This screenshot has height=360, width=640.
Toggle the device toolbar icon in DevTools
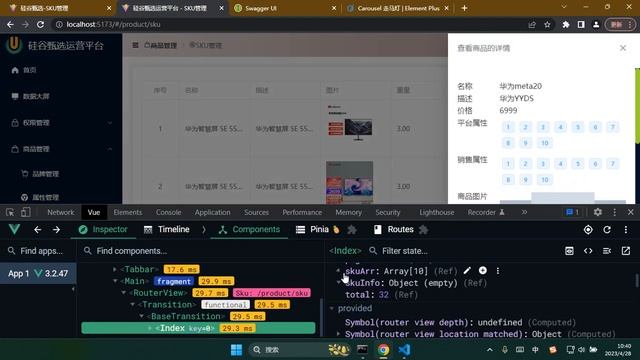[25, 212]
